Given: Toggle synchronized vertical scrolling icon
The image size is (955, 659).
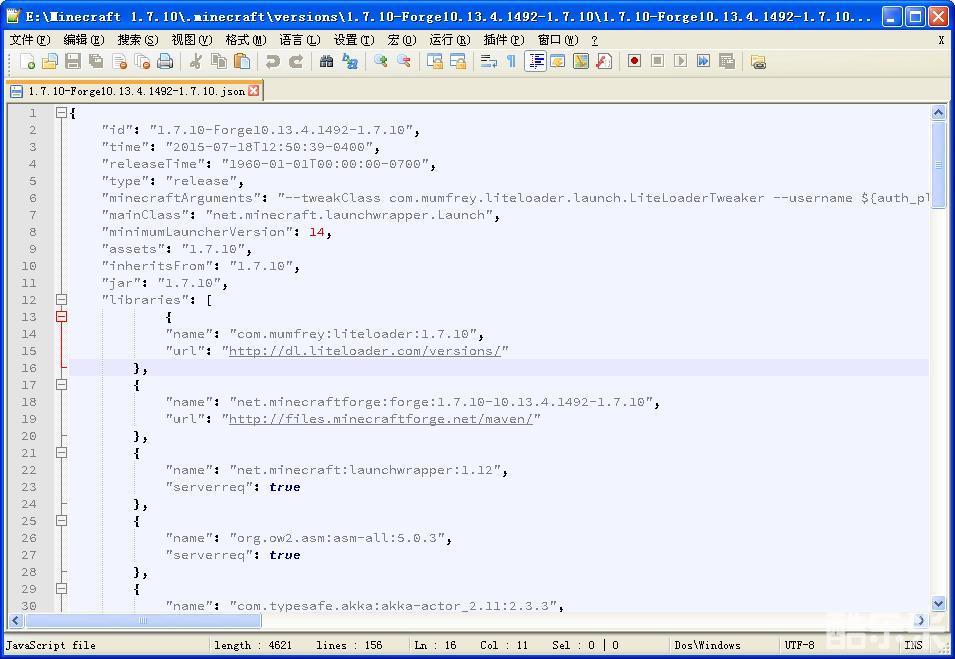Looking at the screenshot, I should coord(435,62).
